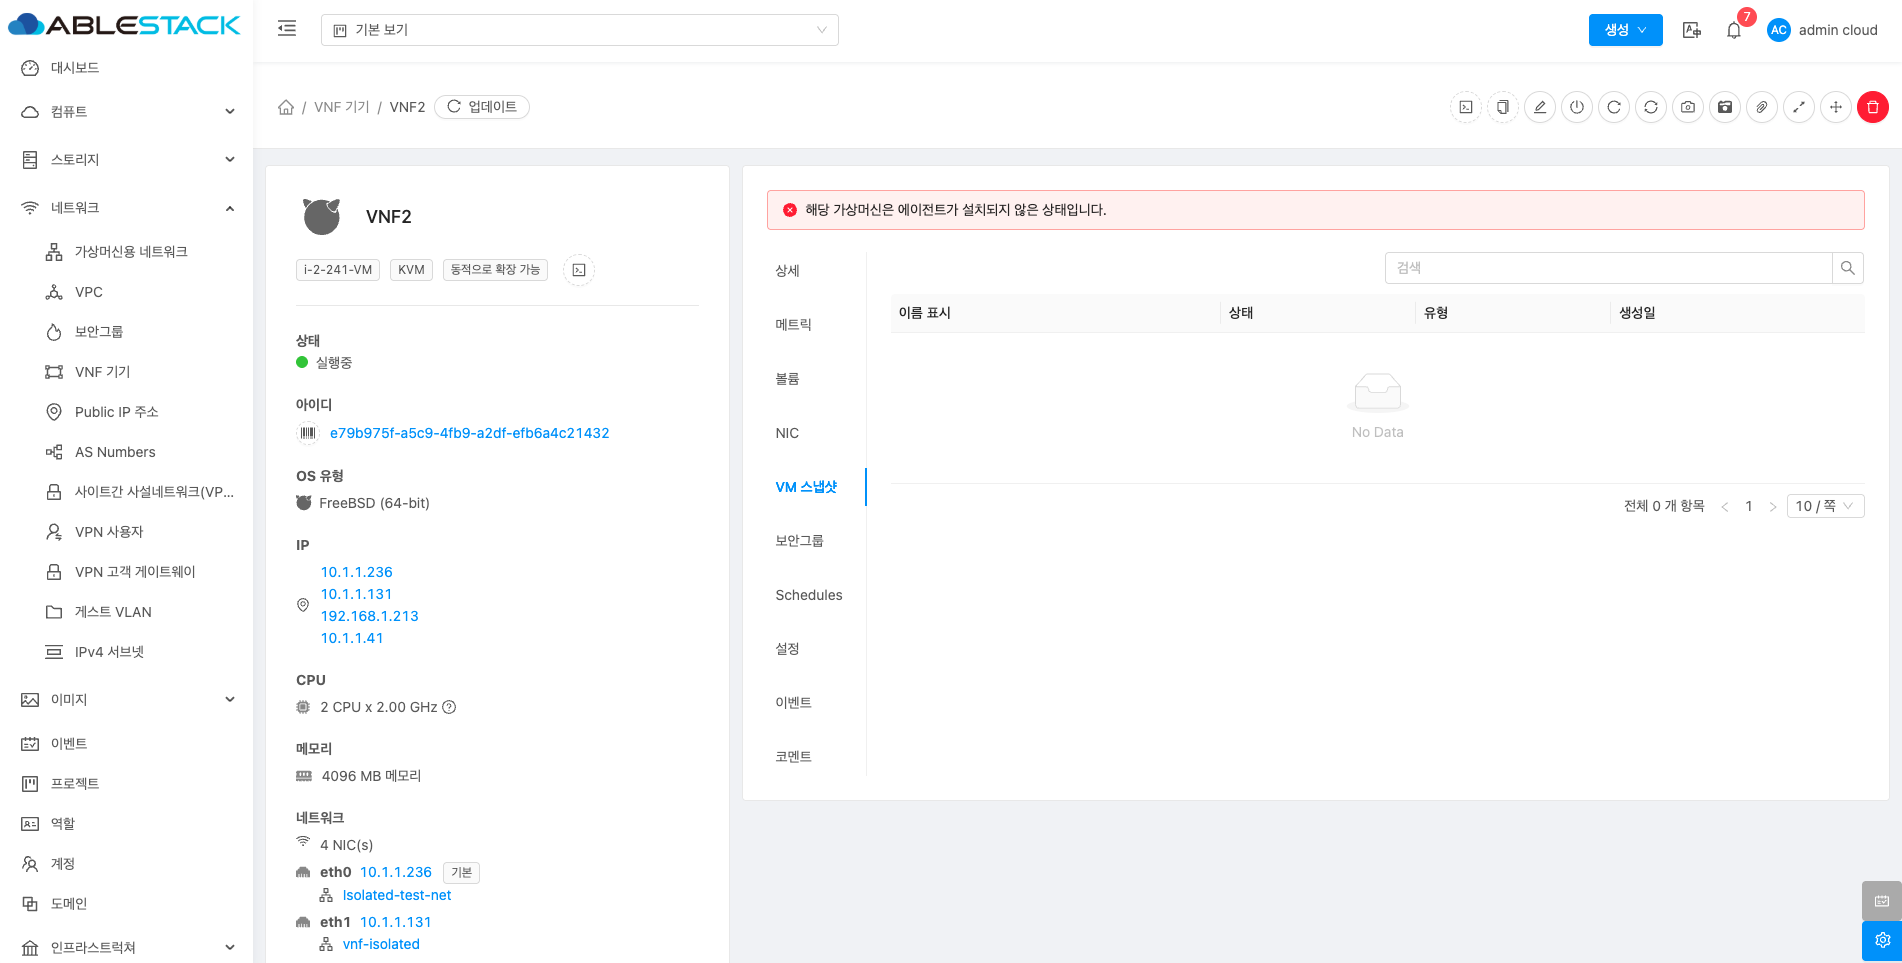The width and height of the screenshot is (1902, 963).
Task: Switch to the NIC tab
Action: coord(787,433)
